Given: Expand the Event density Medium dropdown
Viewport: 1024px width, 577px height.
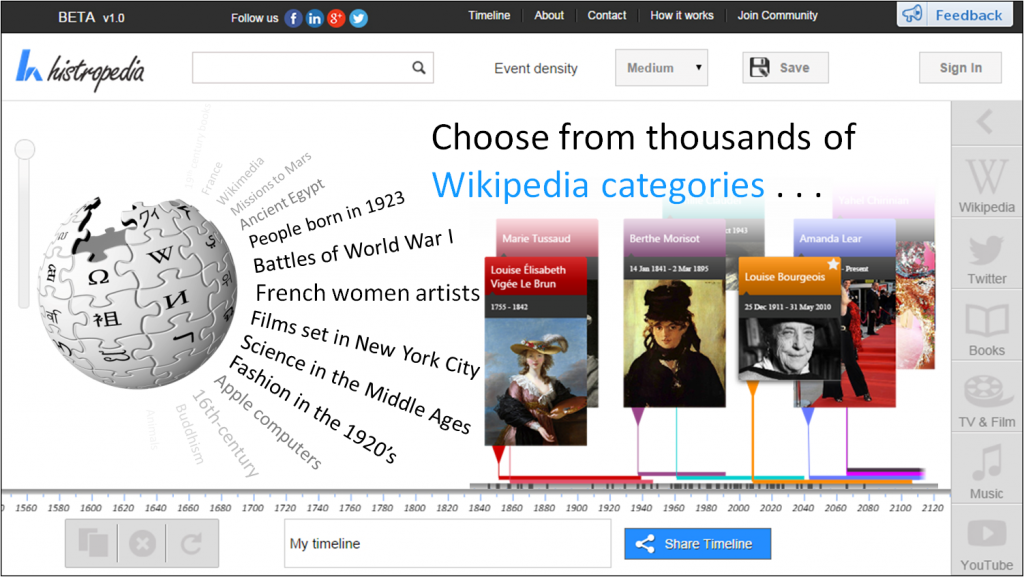Looking at the screenshot, I should point(661,68).
